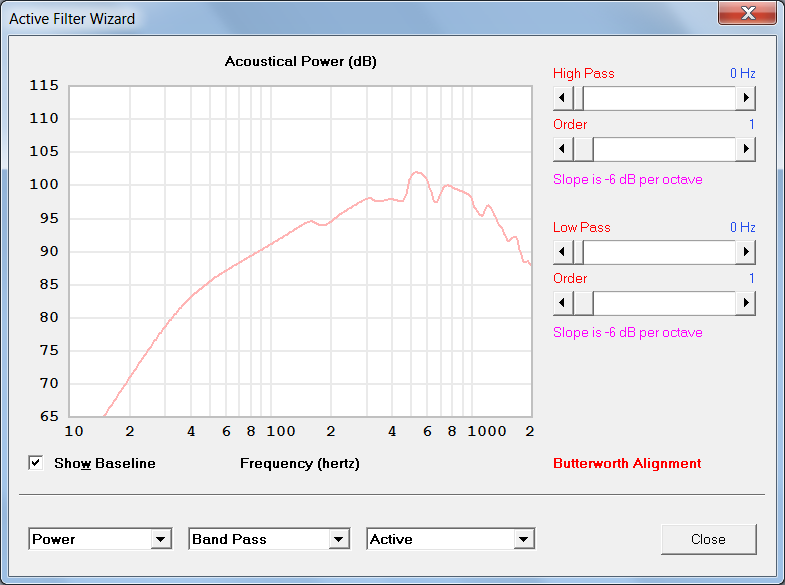Click left arrow of Low Pass frequency scrollbar
The width and height of the screenshot is (785, 585).
click(x=563, y=252)
